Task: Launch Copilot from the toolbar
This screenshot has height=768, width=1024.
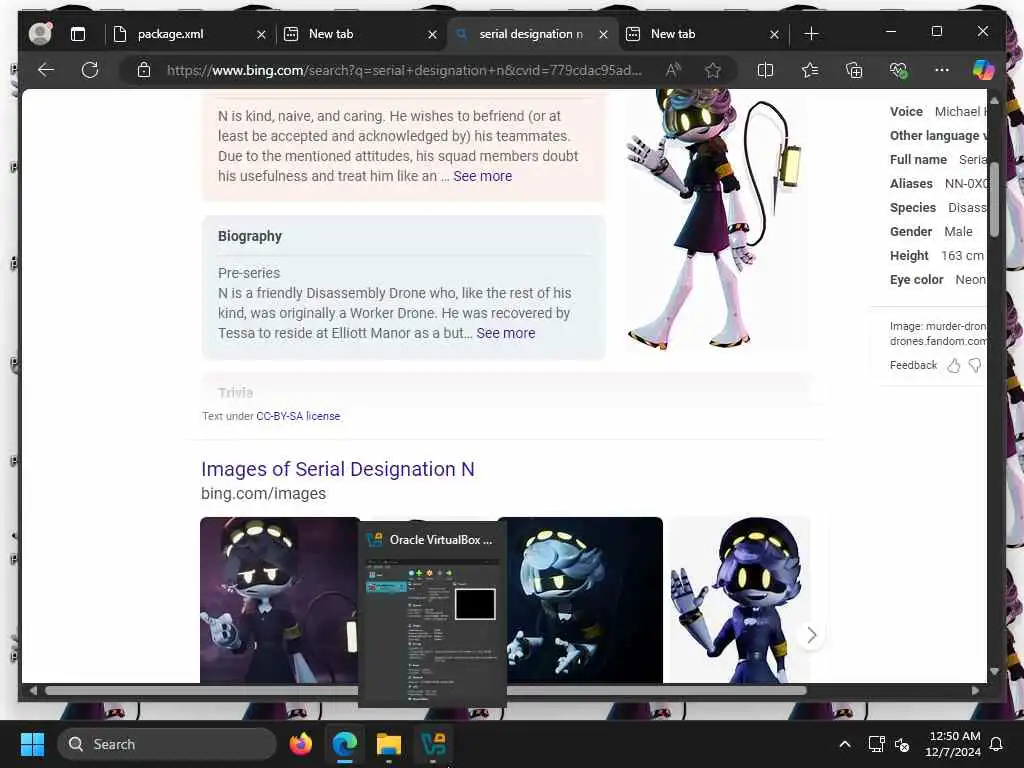Action: [983, 70]
